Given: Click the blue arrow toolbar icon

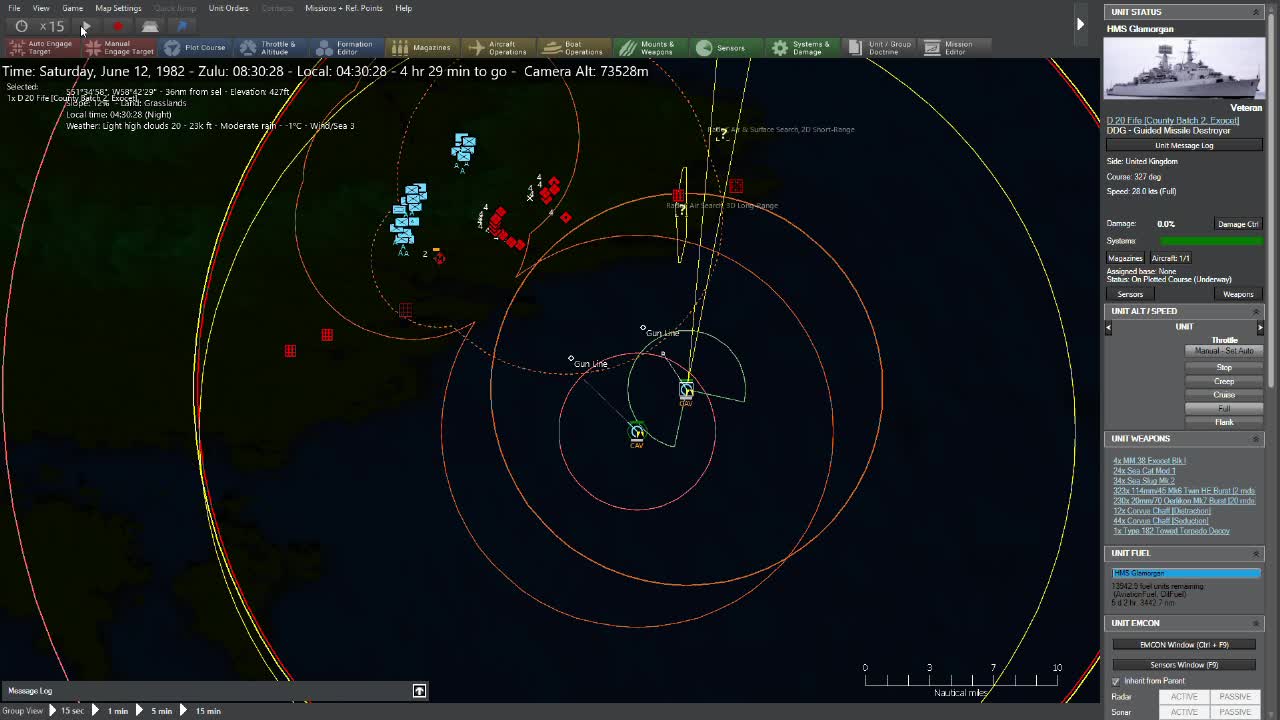Looking at the screenshot, I should (x=182, y=26).
